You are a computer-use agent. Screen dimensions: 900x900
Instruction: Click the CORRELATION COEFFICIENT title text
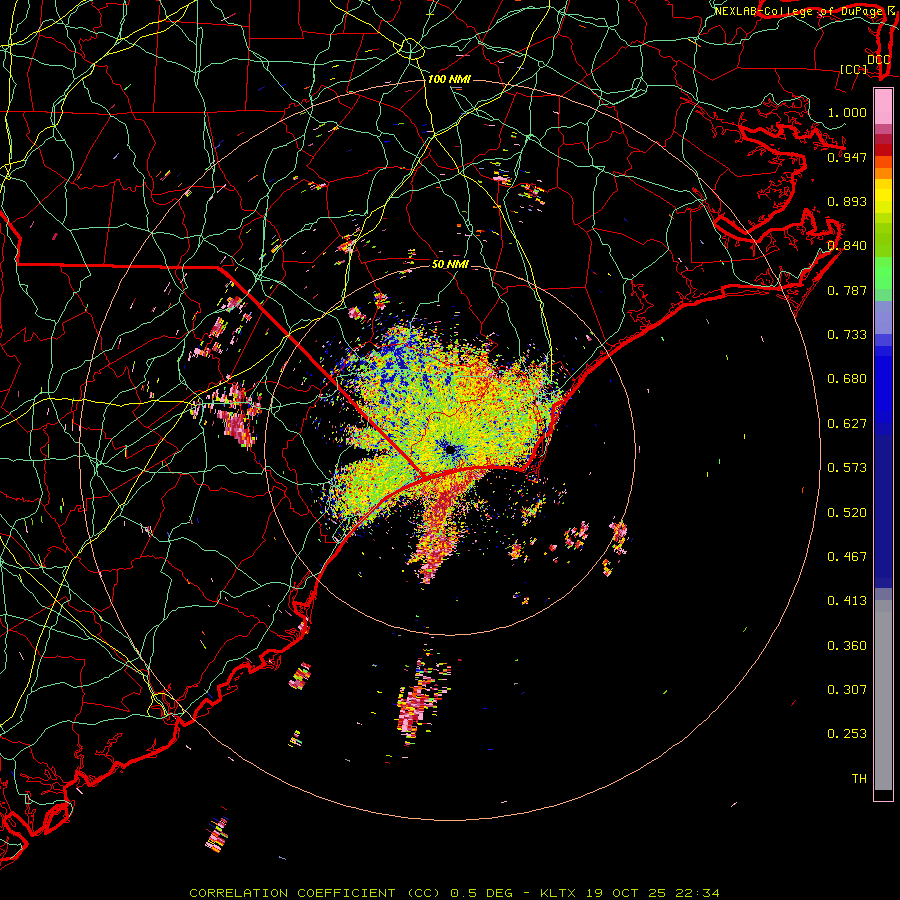point(292,893)
